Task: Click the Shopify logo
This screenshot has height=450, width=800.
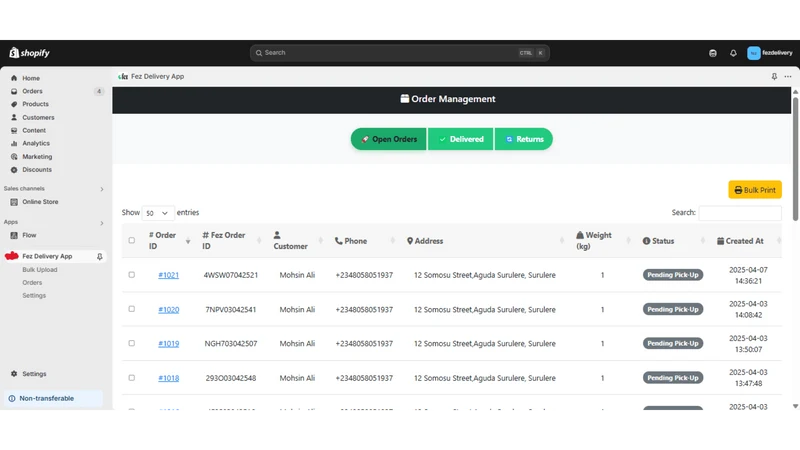Action: coord(30,53)
